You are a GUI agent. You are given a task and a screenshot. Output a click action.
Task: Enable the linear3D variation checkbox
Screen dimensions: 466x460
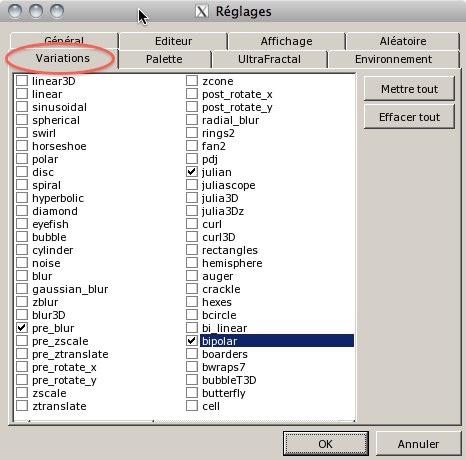click(22, 81)
